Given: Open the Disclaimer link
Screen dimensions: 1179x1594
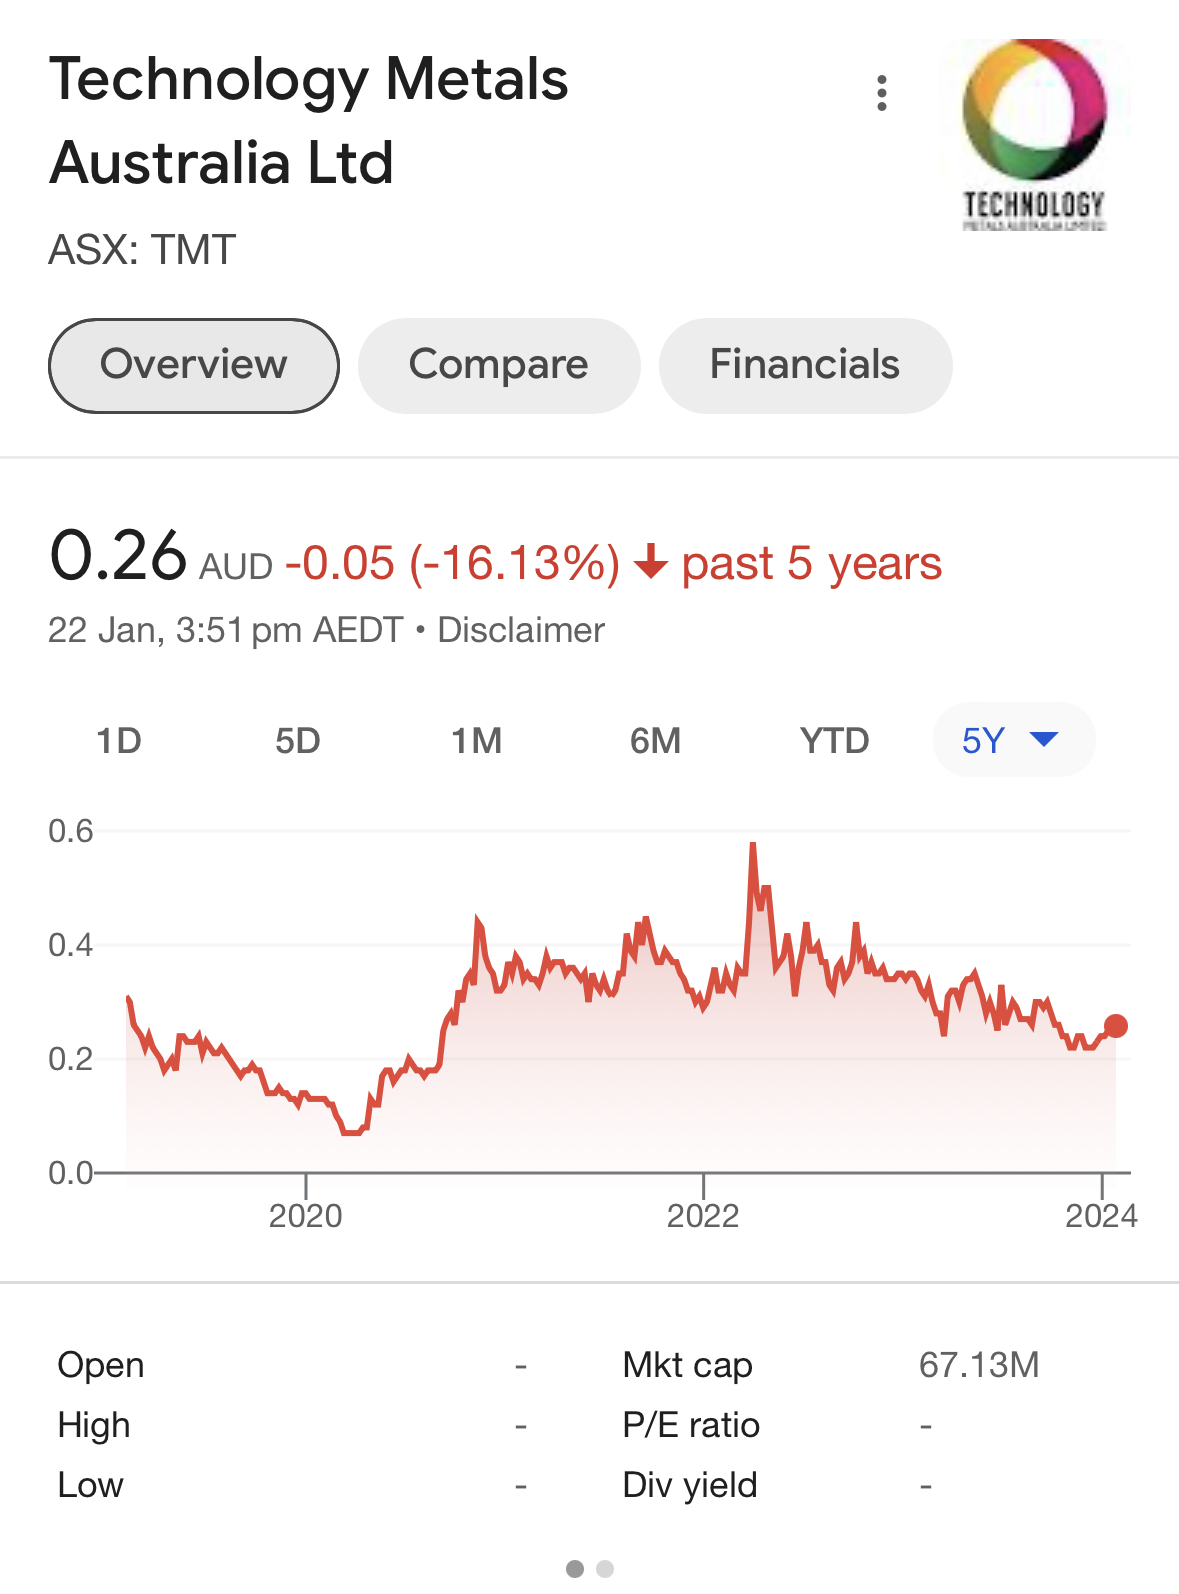Looking at the screenshot, I should (521, 630).
